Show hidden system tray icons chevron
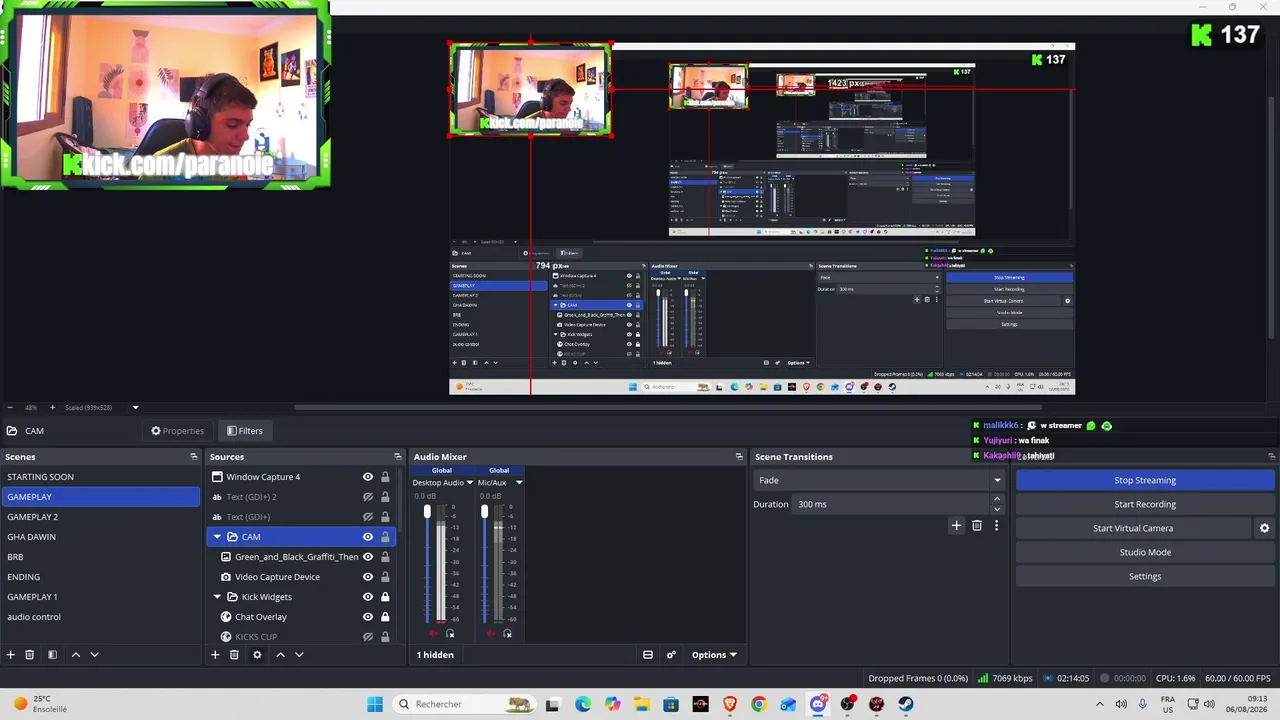Screen dimensions: 1280x720 pos(1100,704)
